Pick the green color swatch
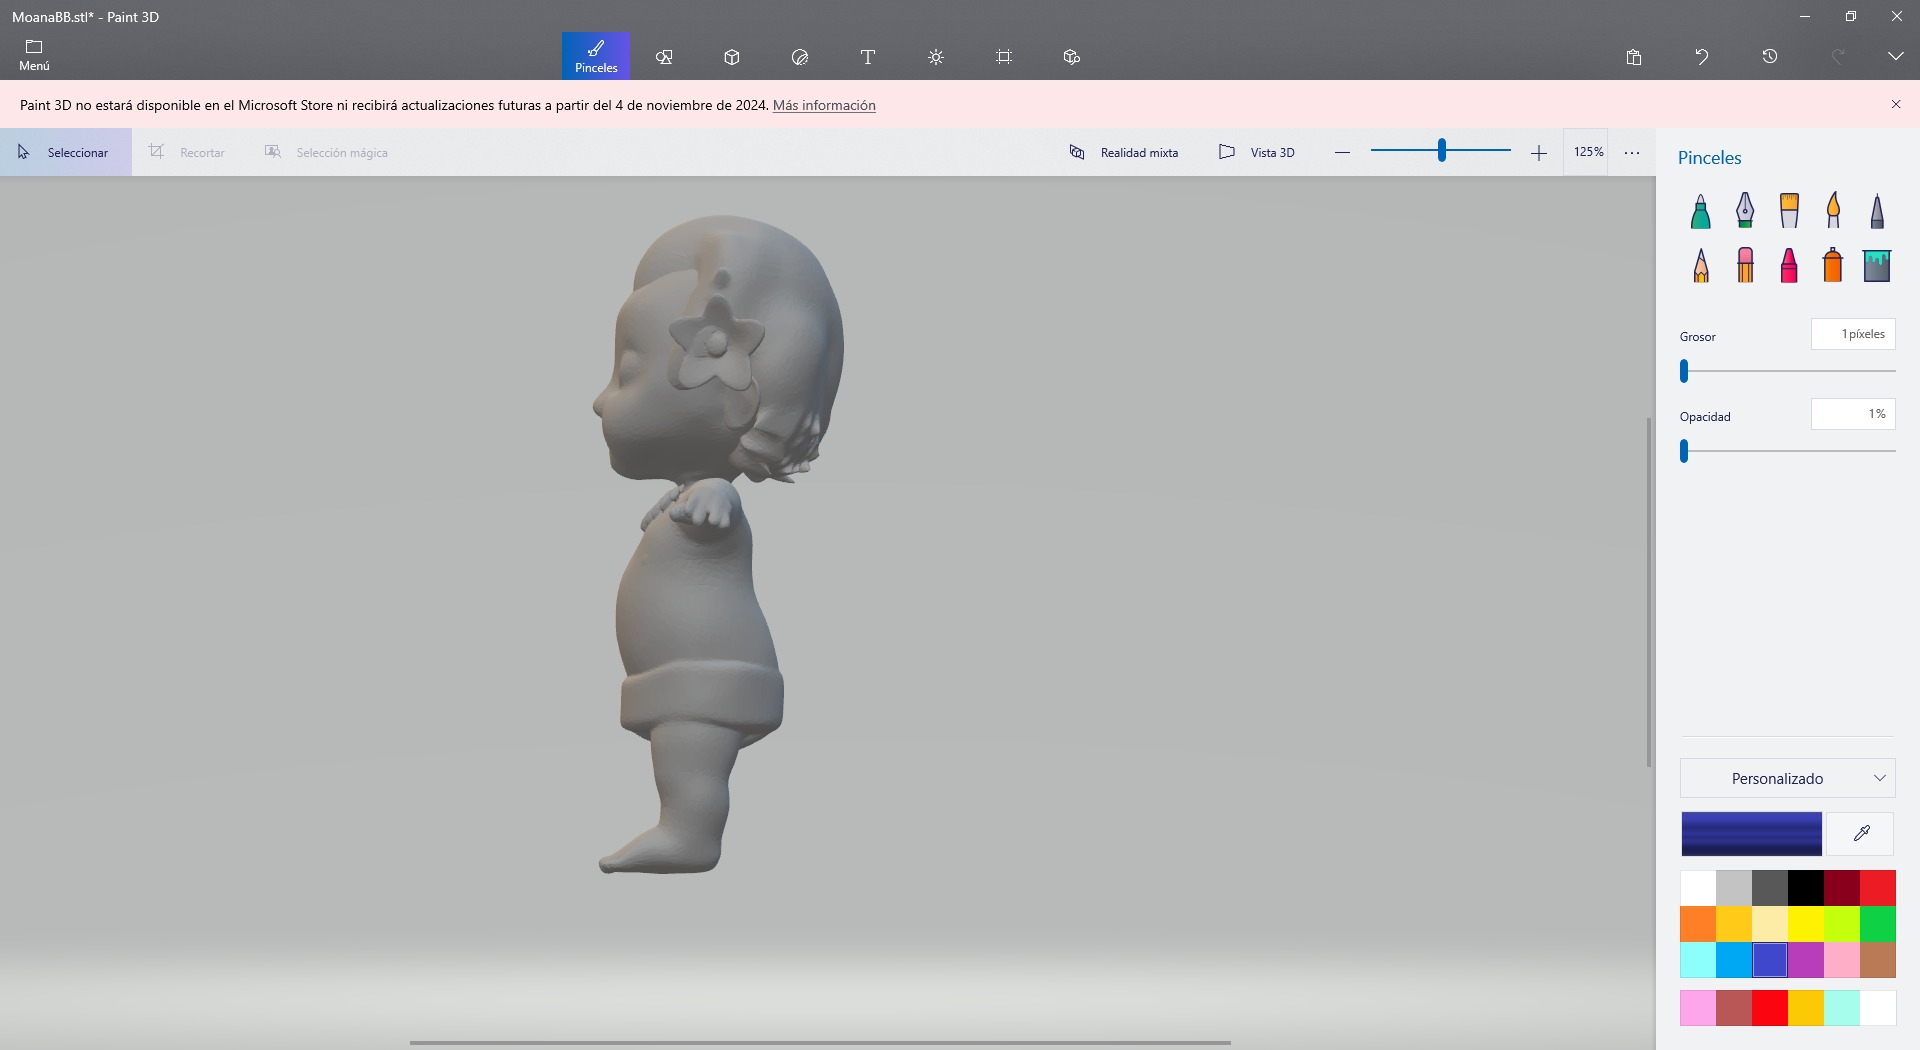Screen dimensions: 1920x1050 click(x=1878, y=924)
